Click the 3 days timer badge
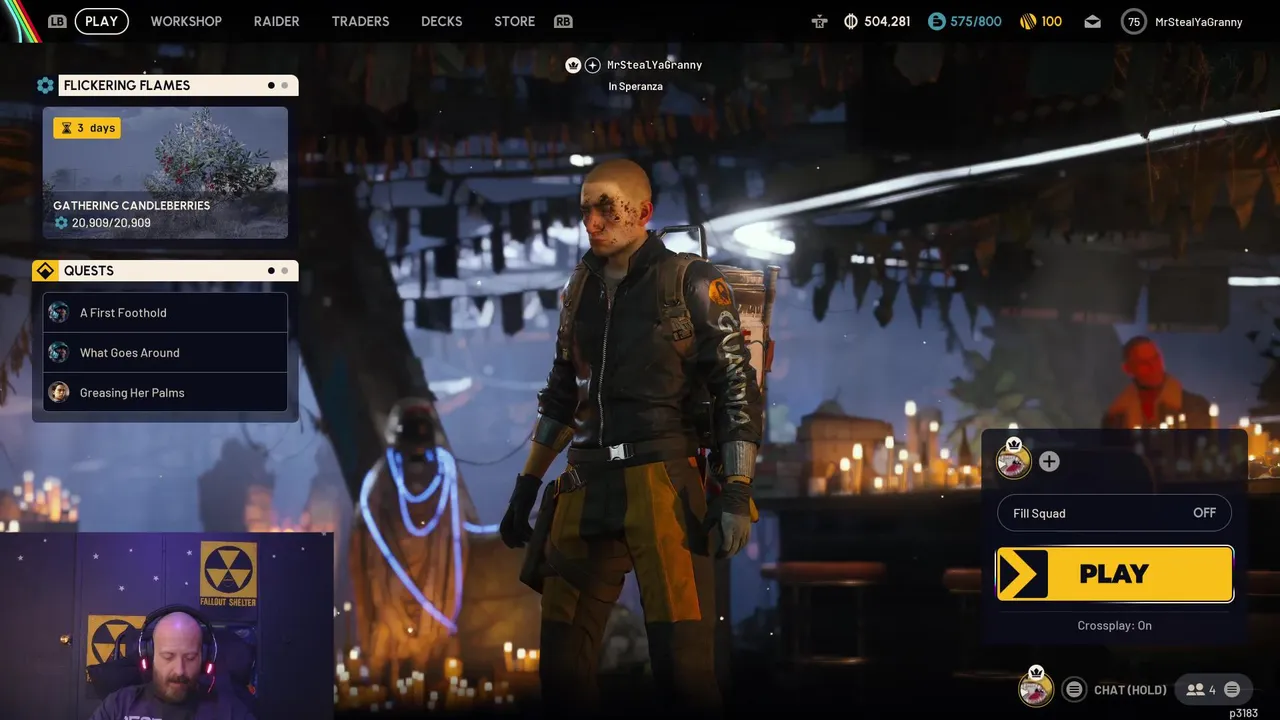This screenshot has width=1280, height=720. [x=87, y=128]
